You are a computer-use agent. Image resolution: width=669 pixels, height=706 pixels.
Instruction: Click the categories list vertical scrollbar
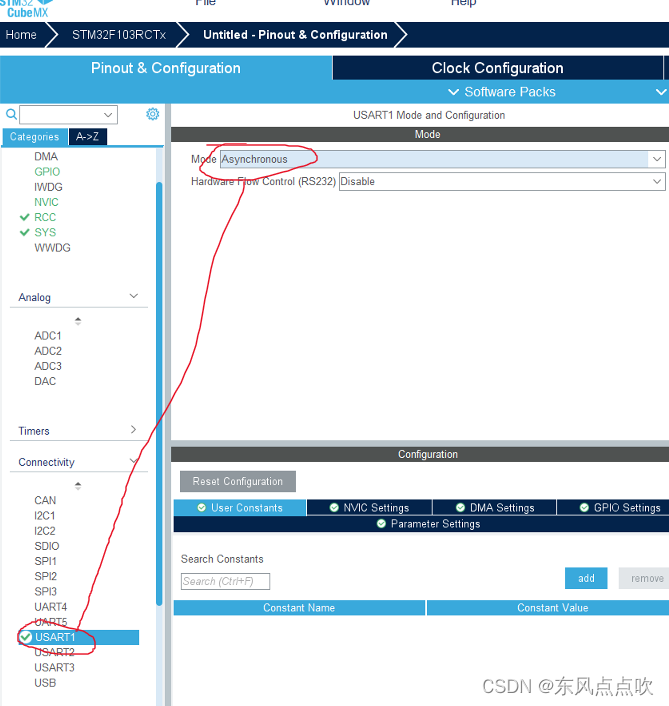(159, 394)
